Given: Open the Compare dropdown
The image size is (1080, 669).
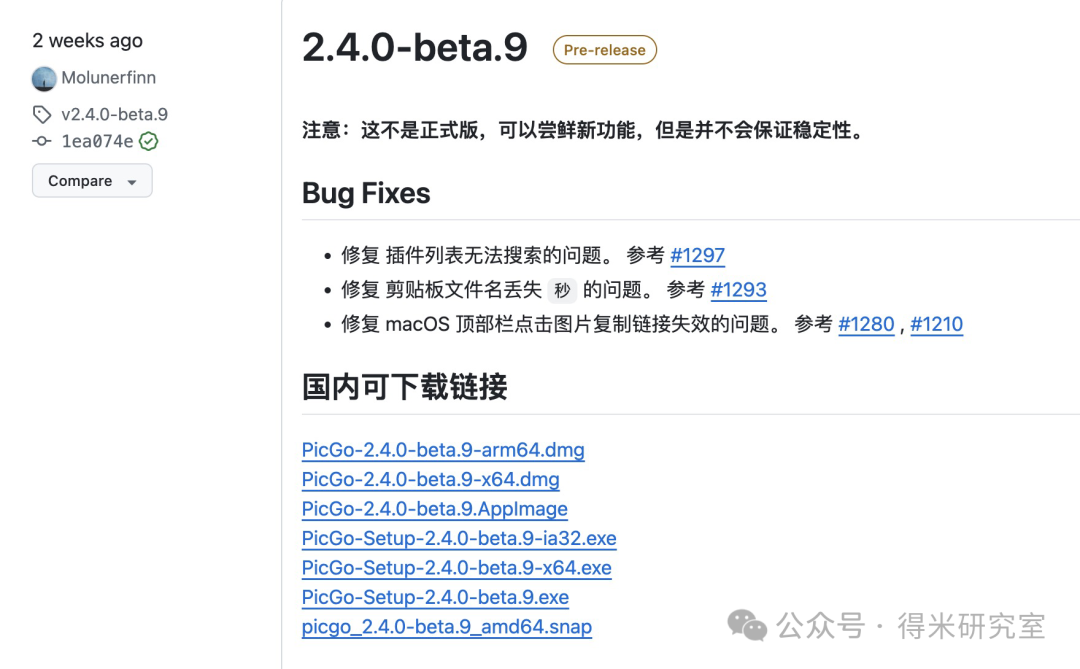Looking at the screenshot, I should [x=92, y=180].
